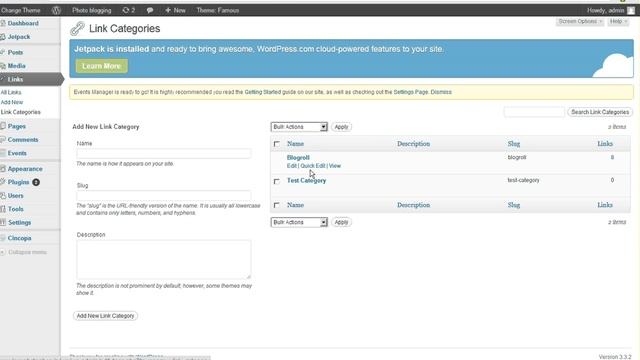Open the top Bulk Actions dropdown
The height and width of the screenshot is (360, 640).
click(299, 127)
